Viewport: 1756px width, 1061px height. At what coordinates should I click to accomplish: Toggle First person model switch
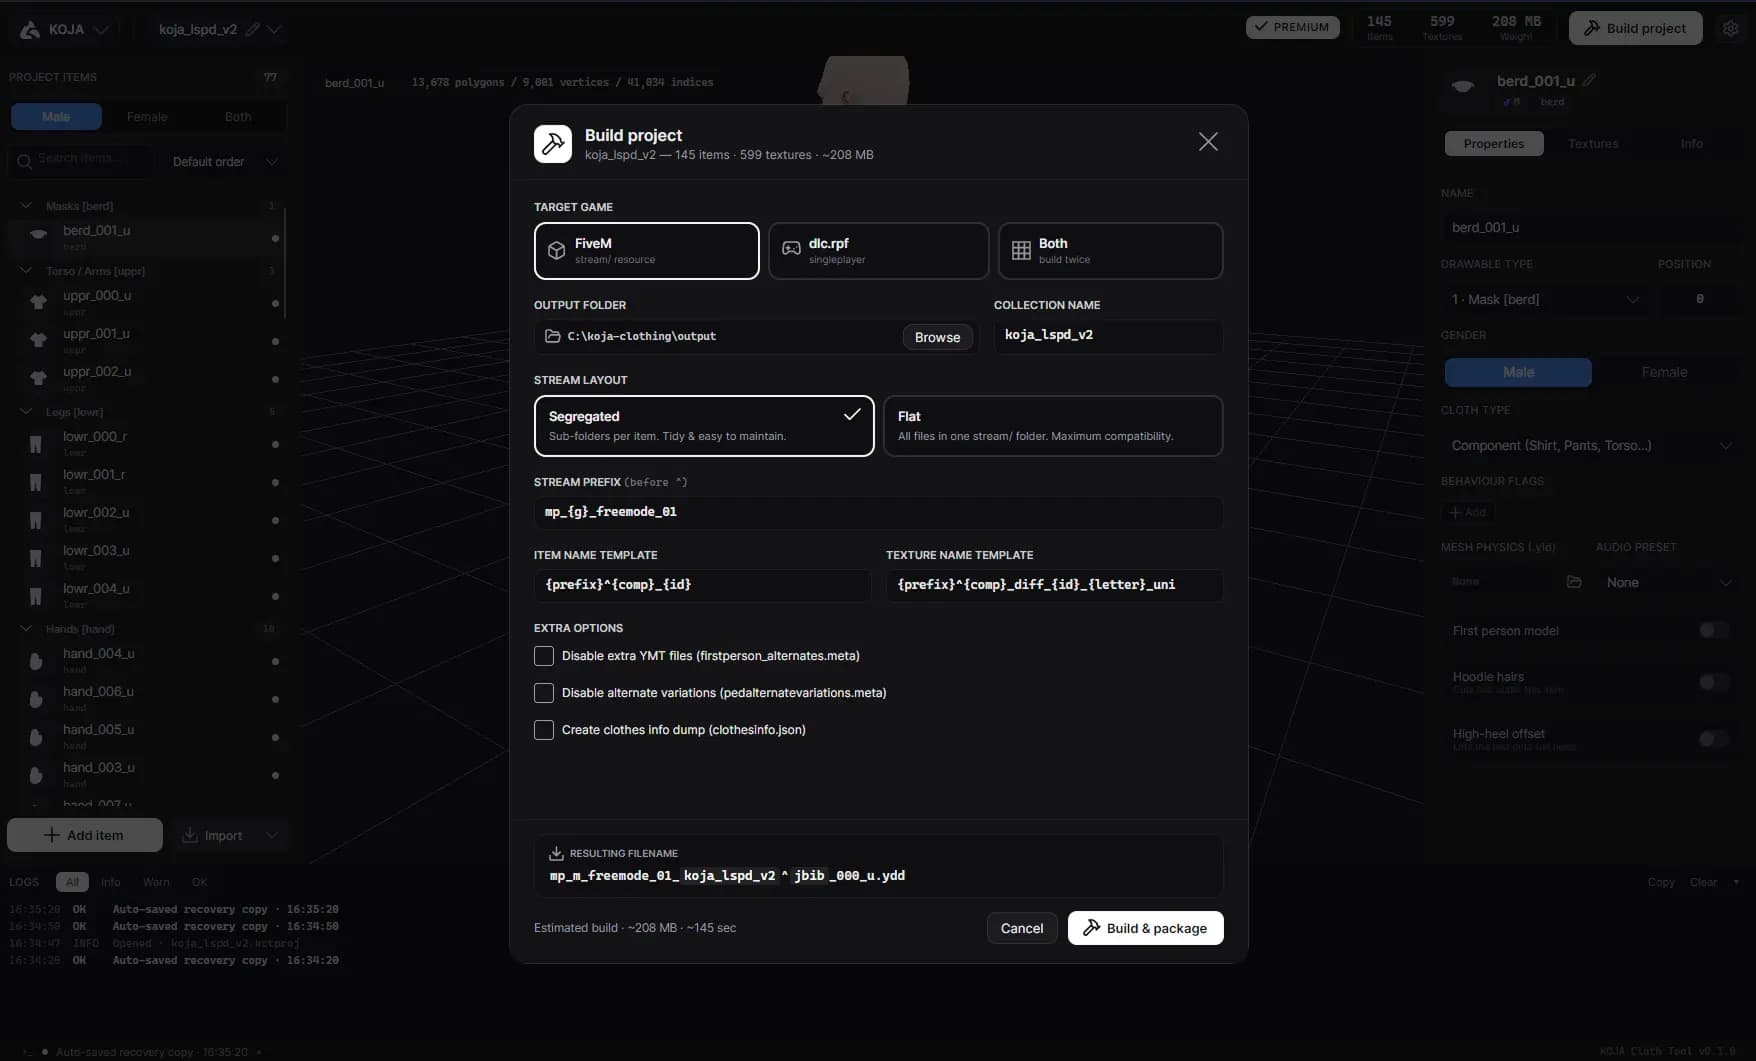coord(1713,630)
